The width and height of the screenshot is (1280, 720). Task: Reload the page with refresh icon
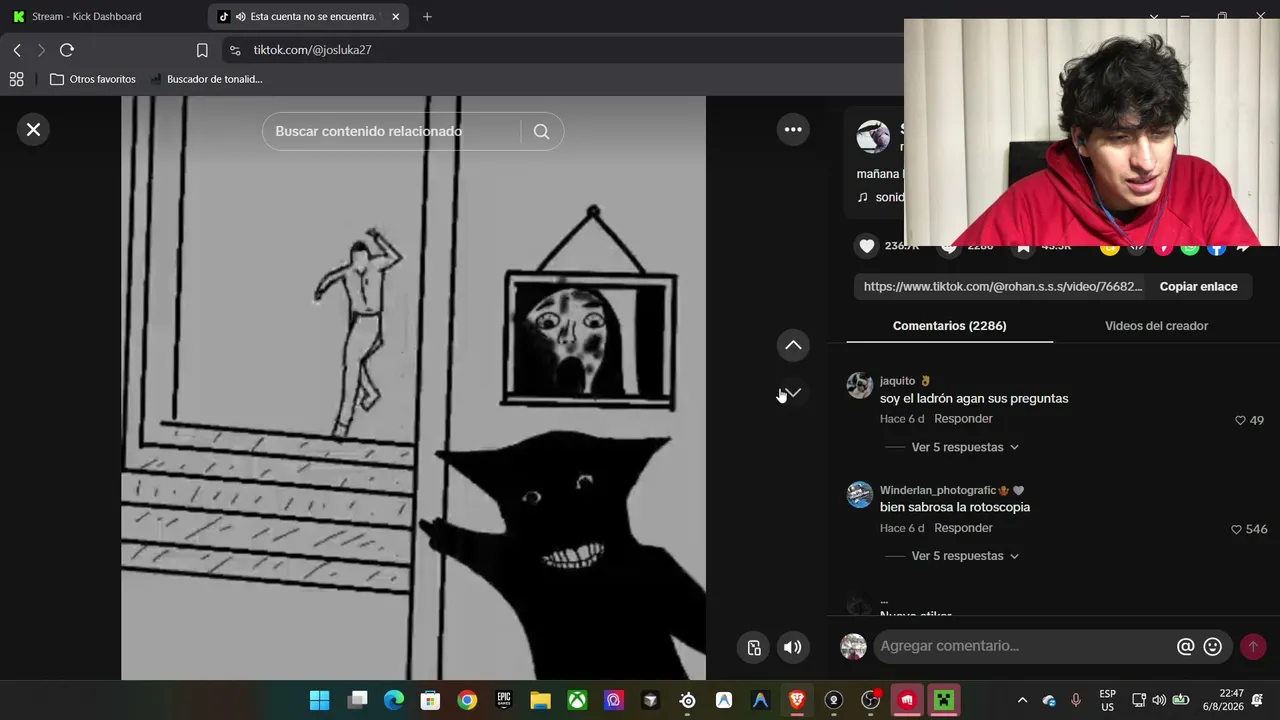click(x=67, y=50)
